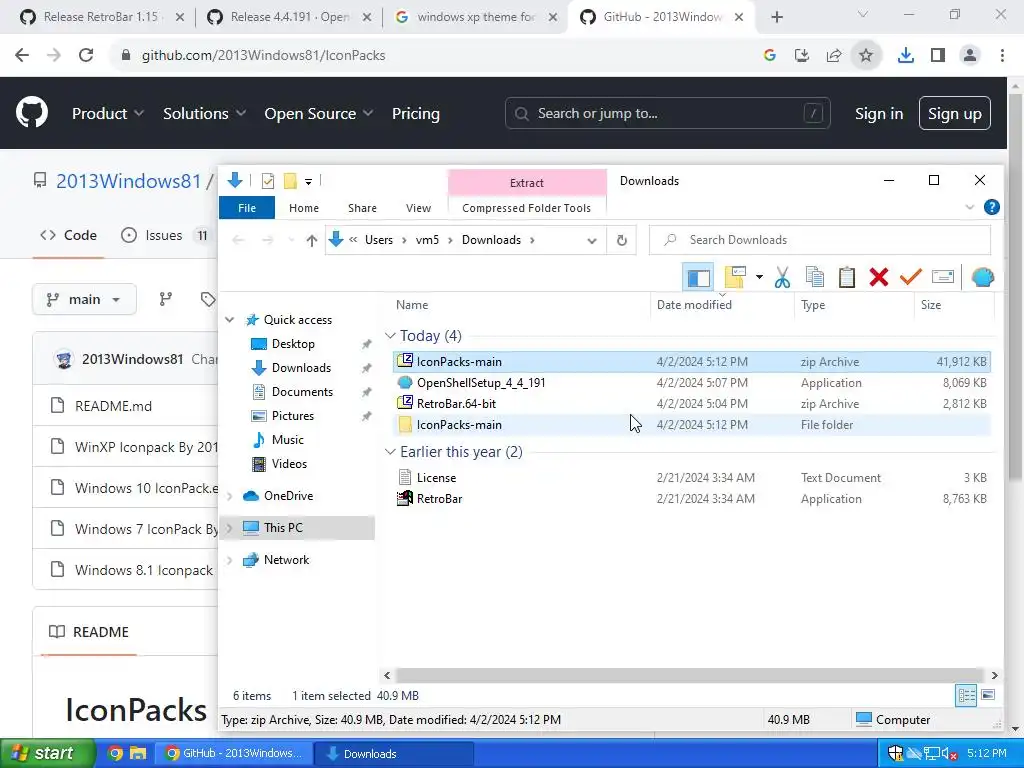Click the horizontal scrollbar in file list

[690, 675]
